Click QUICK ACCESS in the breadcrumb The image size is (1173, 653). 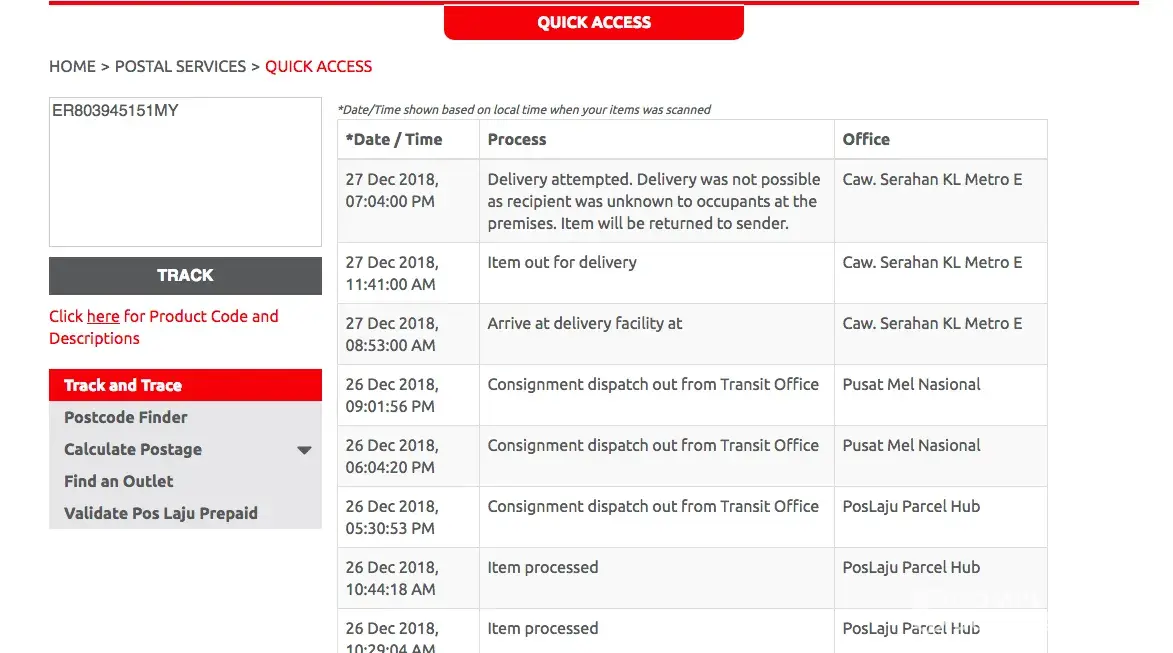(318, 66)
